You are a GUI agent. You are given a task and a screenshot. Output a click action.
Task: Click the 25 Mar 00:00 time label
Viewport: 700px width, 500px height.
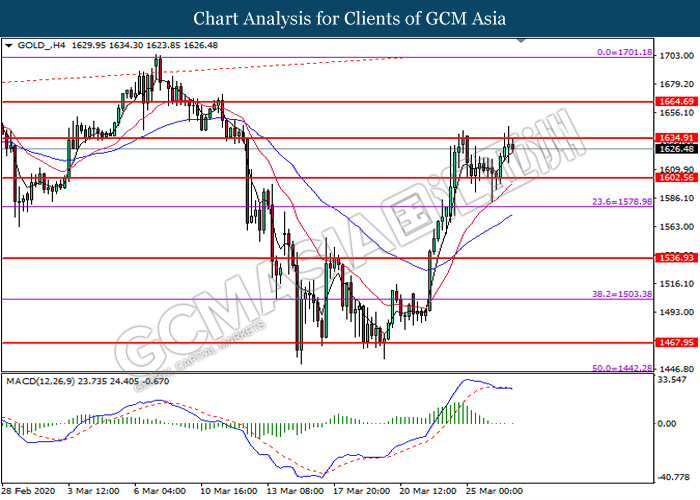coord(495,492)
